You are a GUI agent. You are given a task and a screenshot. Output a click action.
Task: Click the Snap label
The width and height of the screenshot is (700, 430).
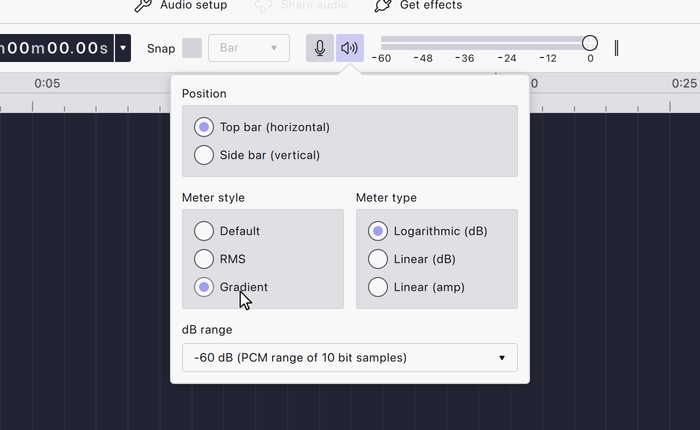point(161,48)
